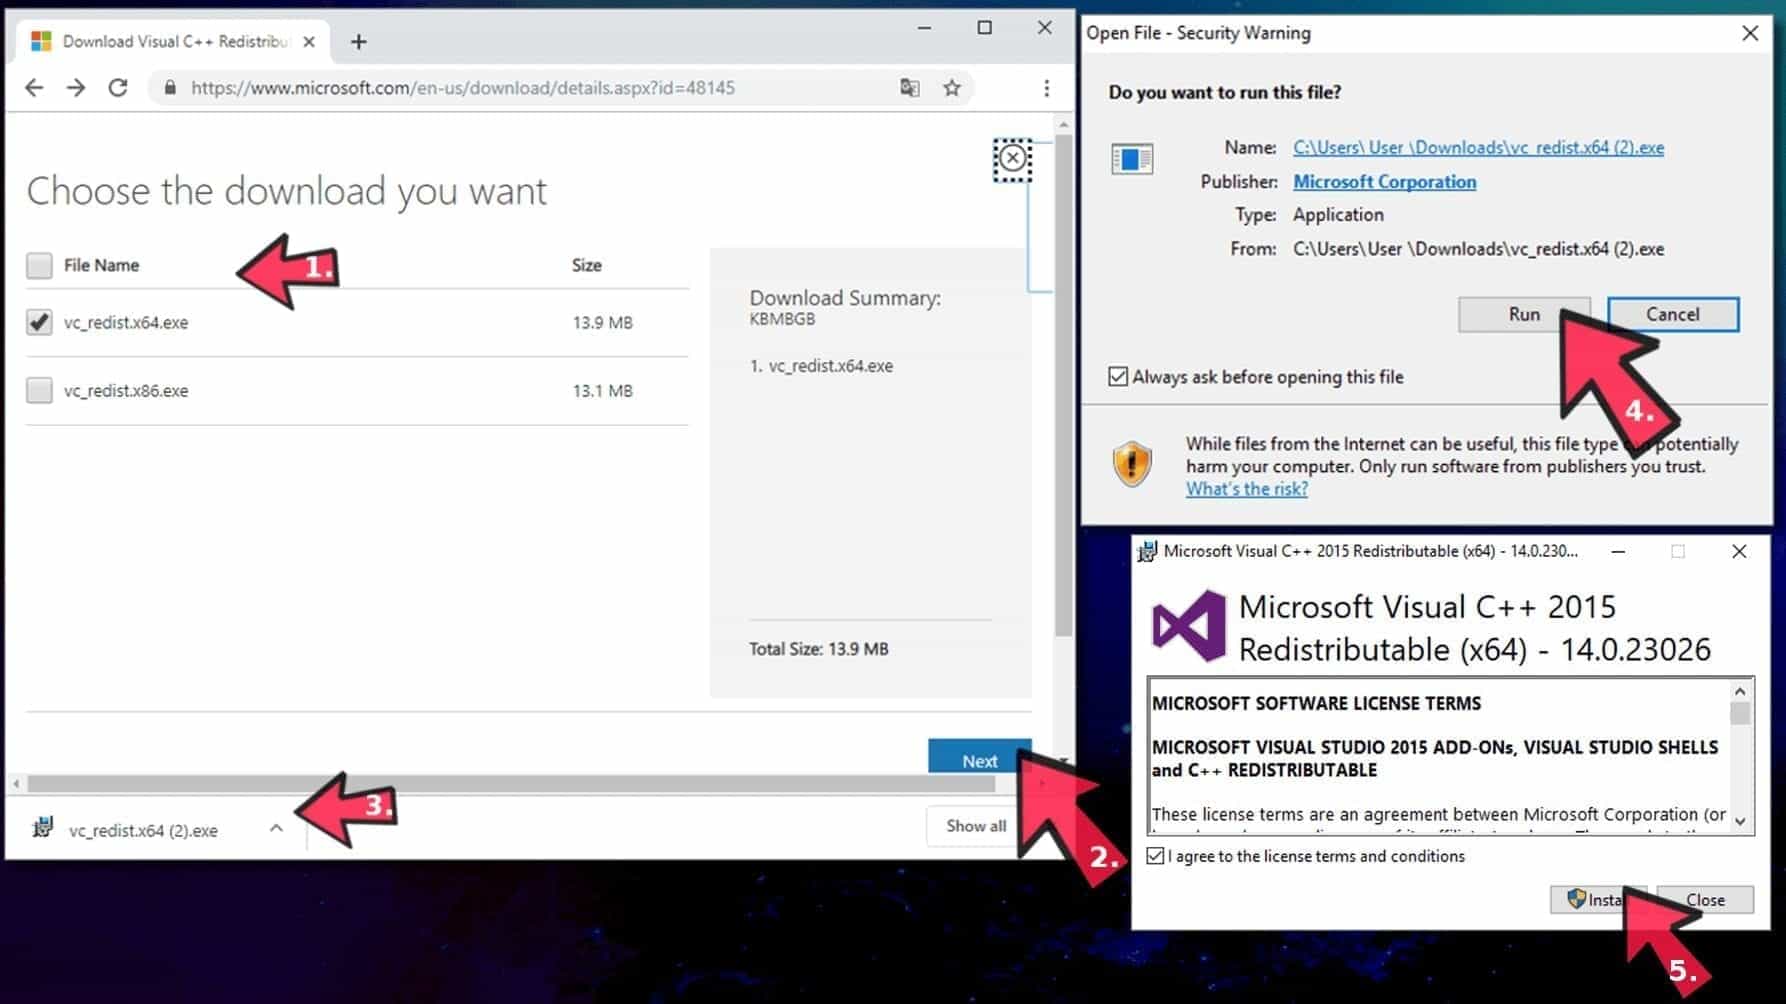Image resolution: width=1786 pixels, height=1004 pixels.
Task: Click 13.9 MB size for x64 file
Action: pyautogui.click(x=602, y=322)
